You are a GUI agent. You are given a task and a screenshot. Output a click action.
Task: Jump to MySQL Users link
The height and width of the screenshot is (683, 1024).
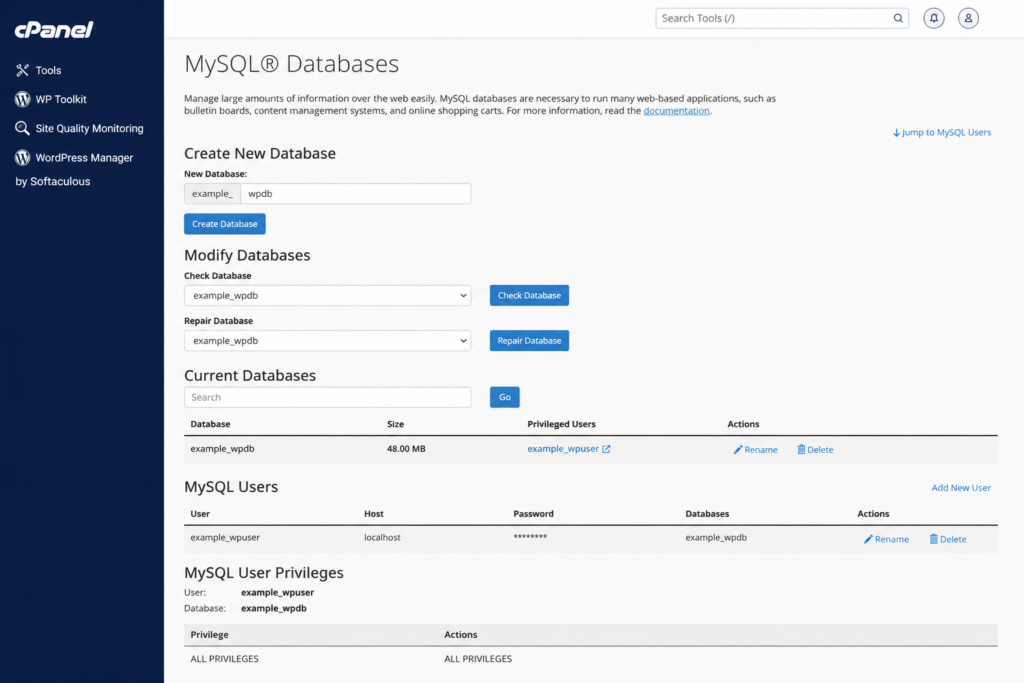click(942, 133)
